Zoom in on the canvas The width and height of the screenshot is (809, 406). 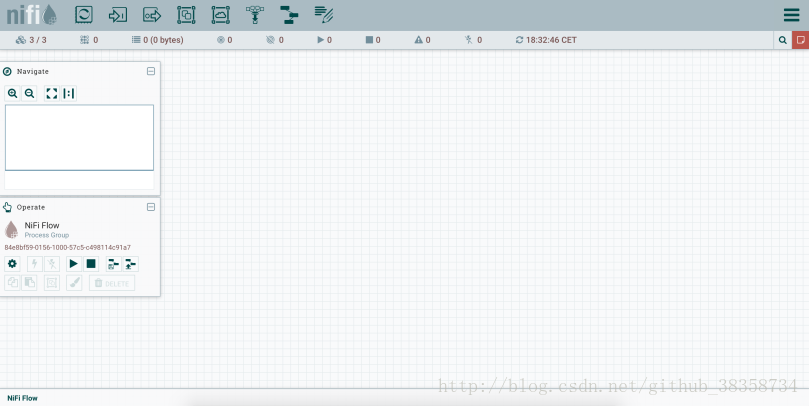(x=12, y=93)
